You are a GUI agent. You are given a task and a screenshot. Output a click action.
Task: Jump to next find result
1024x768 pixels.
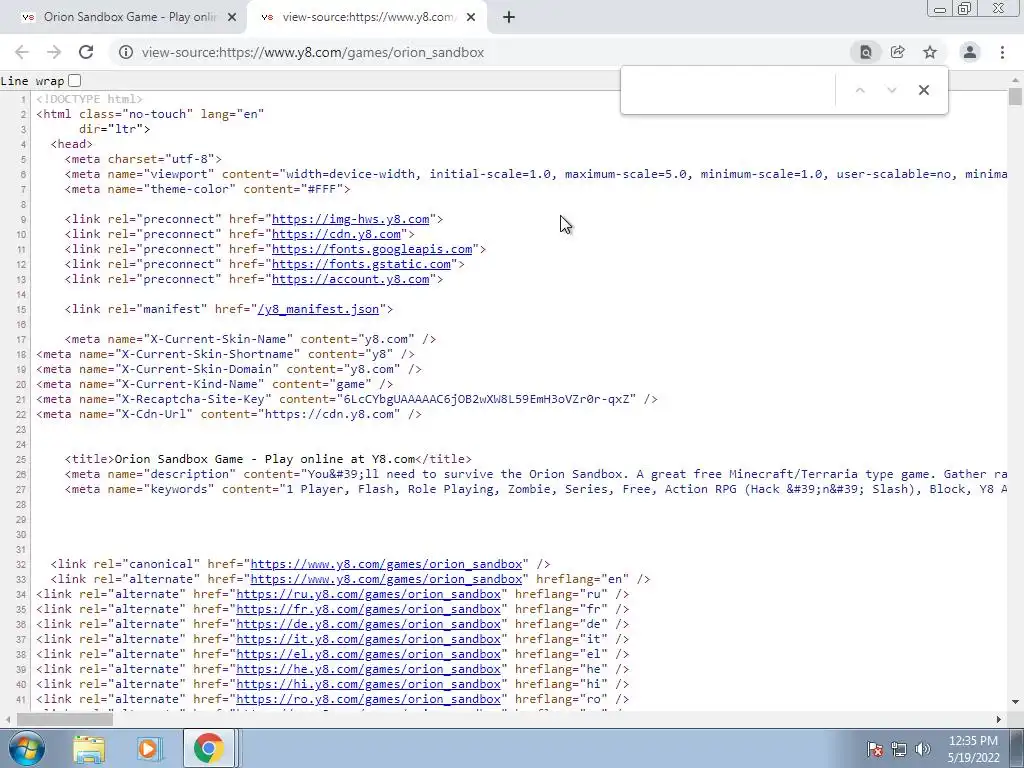pyautogui.click(x=891, y=90)
